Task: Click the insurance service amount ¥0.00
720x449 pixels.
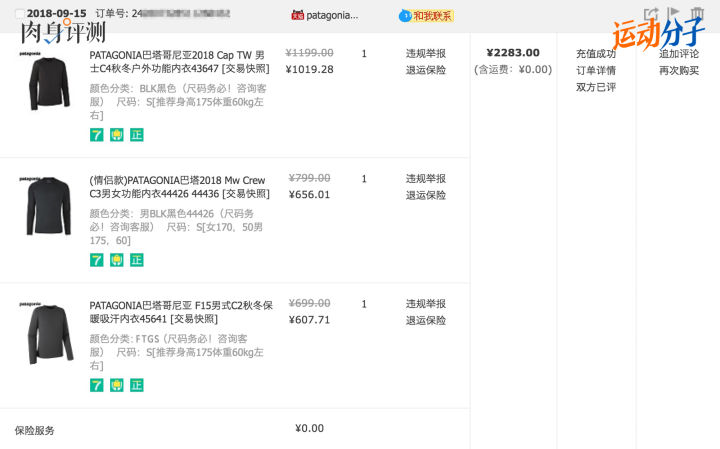Action: (x=309, y=428)
